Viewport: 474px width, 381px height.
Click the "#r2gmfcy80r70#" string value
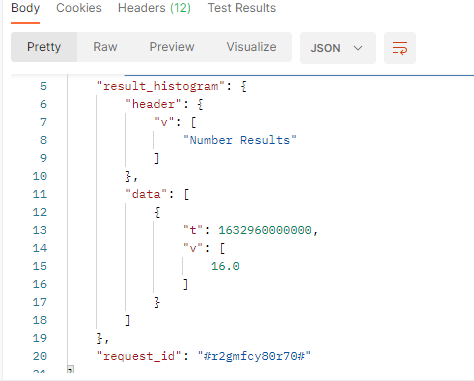(x=254, y=356)
